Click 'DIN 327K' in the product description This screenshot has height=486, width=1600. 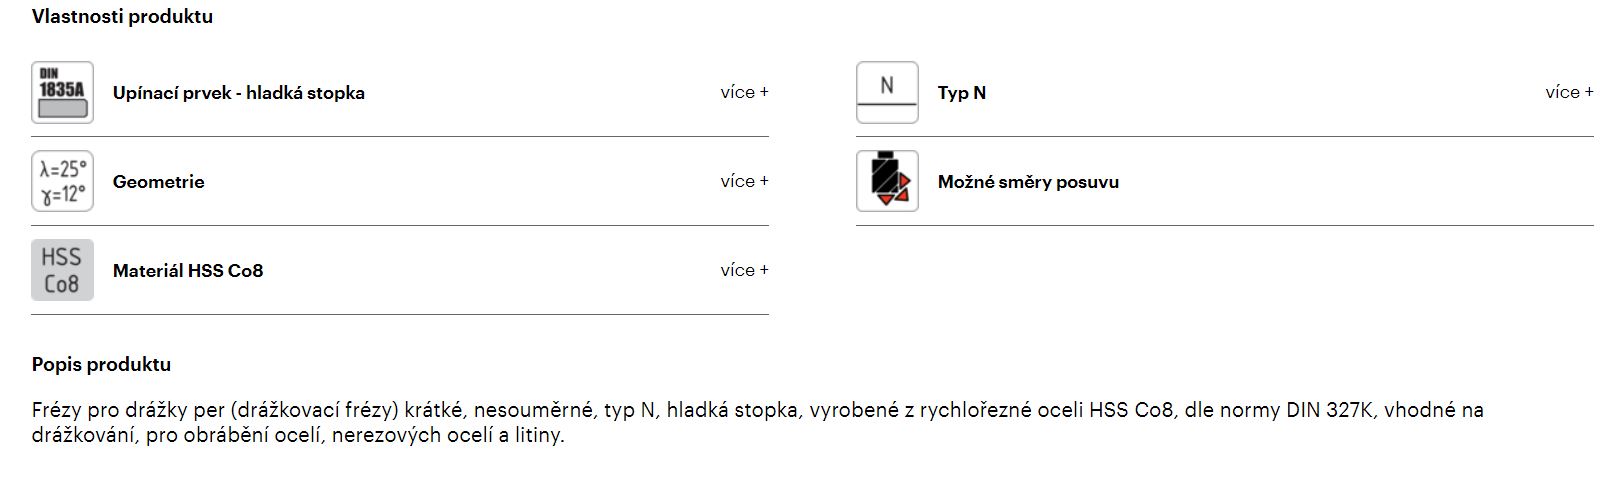pos(1332,410)
